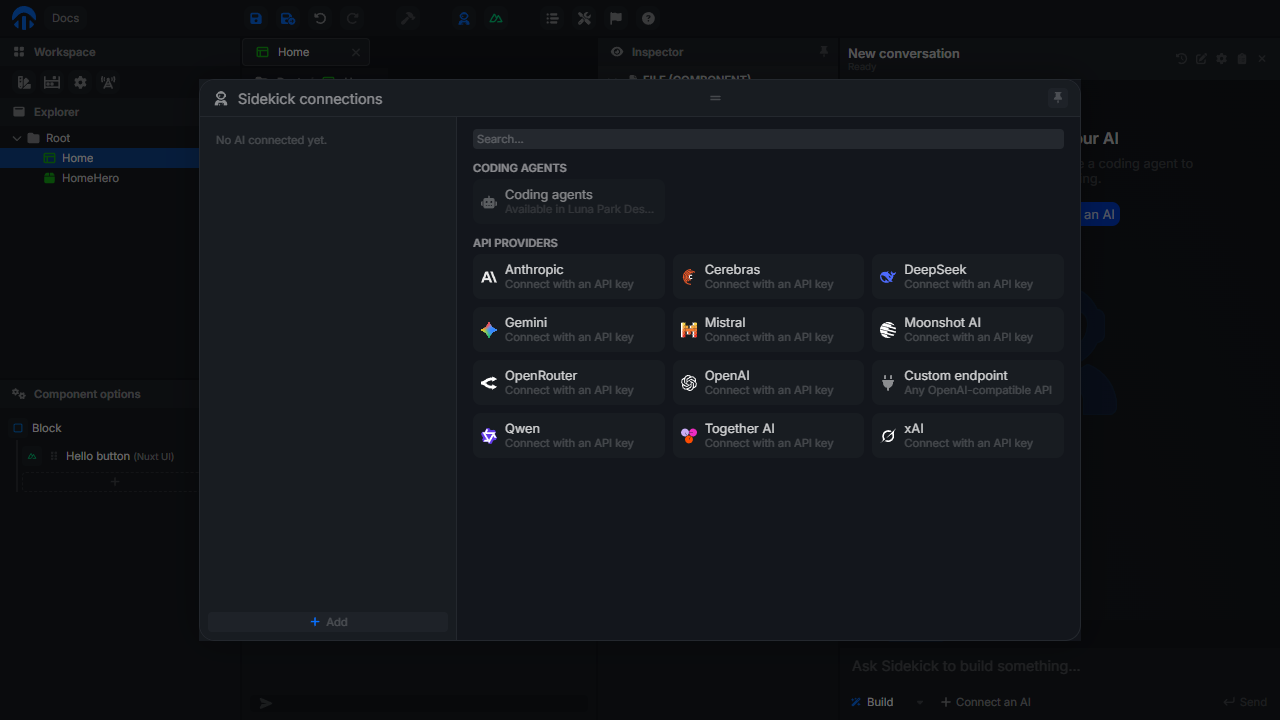This screenshot has height=720, width=1280.
Task: Choose the Mistral API provider
Action: coord(768,330)
